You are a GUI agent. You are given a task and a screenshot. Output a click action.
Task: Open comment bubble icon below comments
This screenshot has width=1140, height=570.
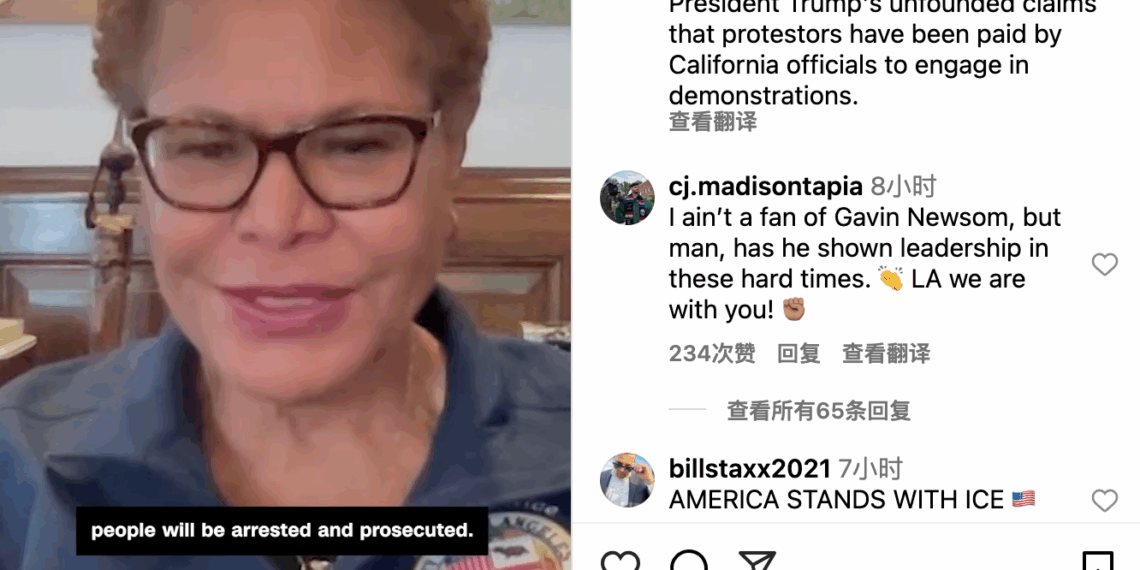pyautogui.click(x=689, y=562)
